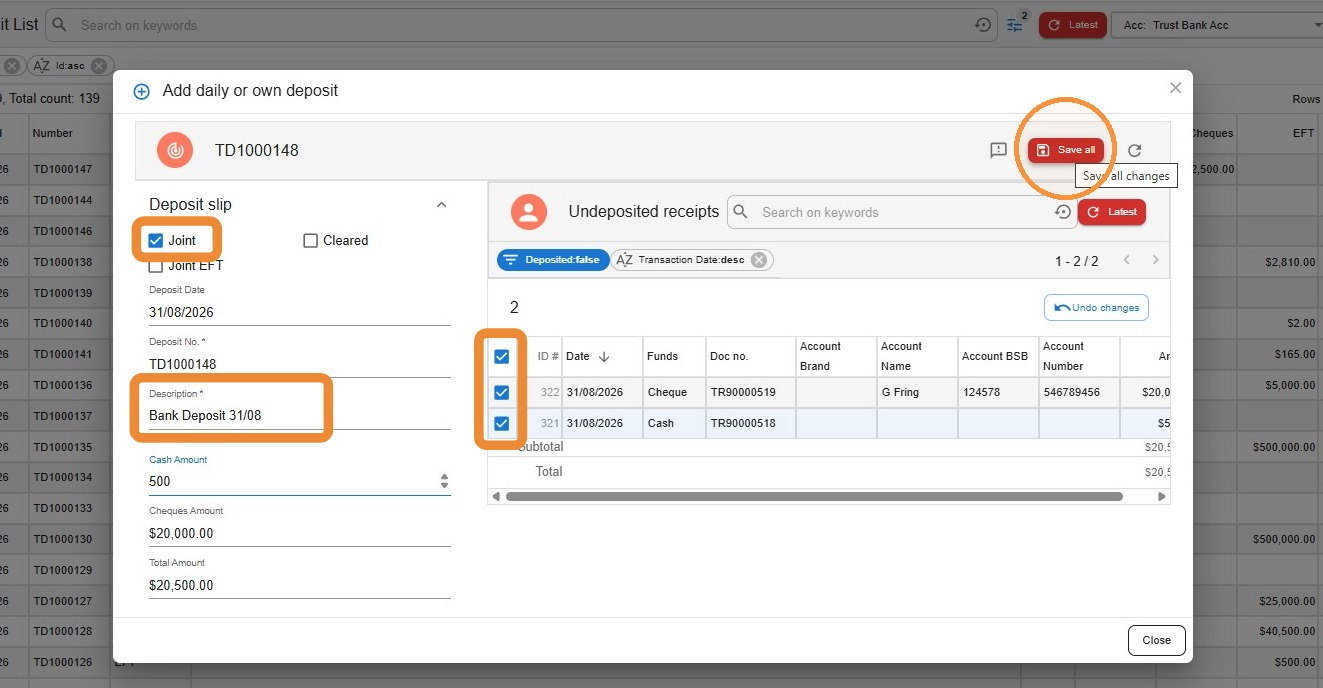Click the comment alert icon beside Save all
Viewport: 1323px width, 688px height.
[x=998, y=150]
